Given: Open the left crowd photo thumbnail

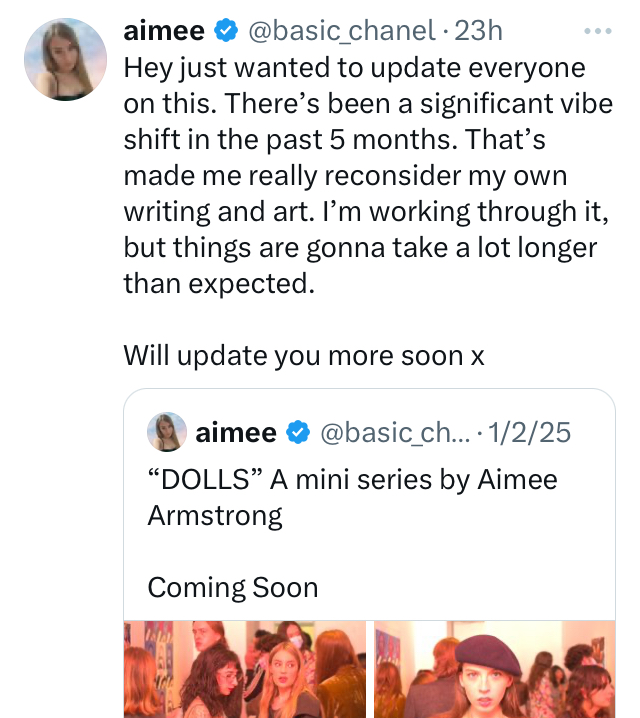Looking at the screenshot, I should tap(245, 669).
